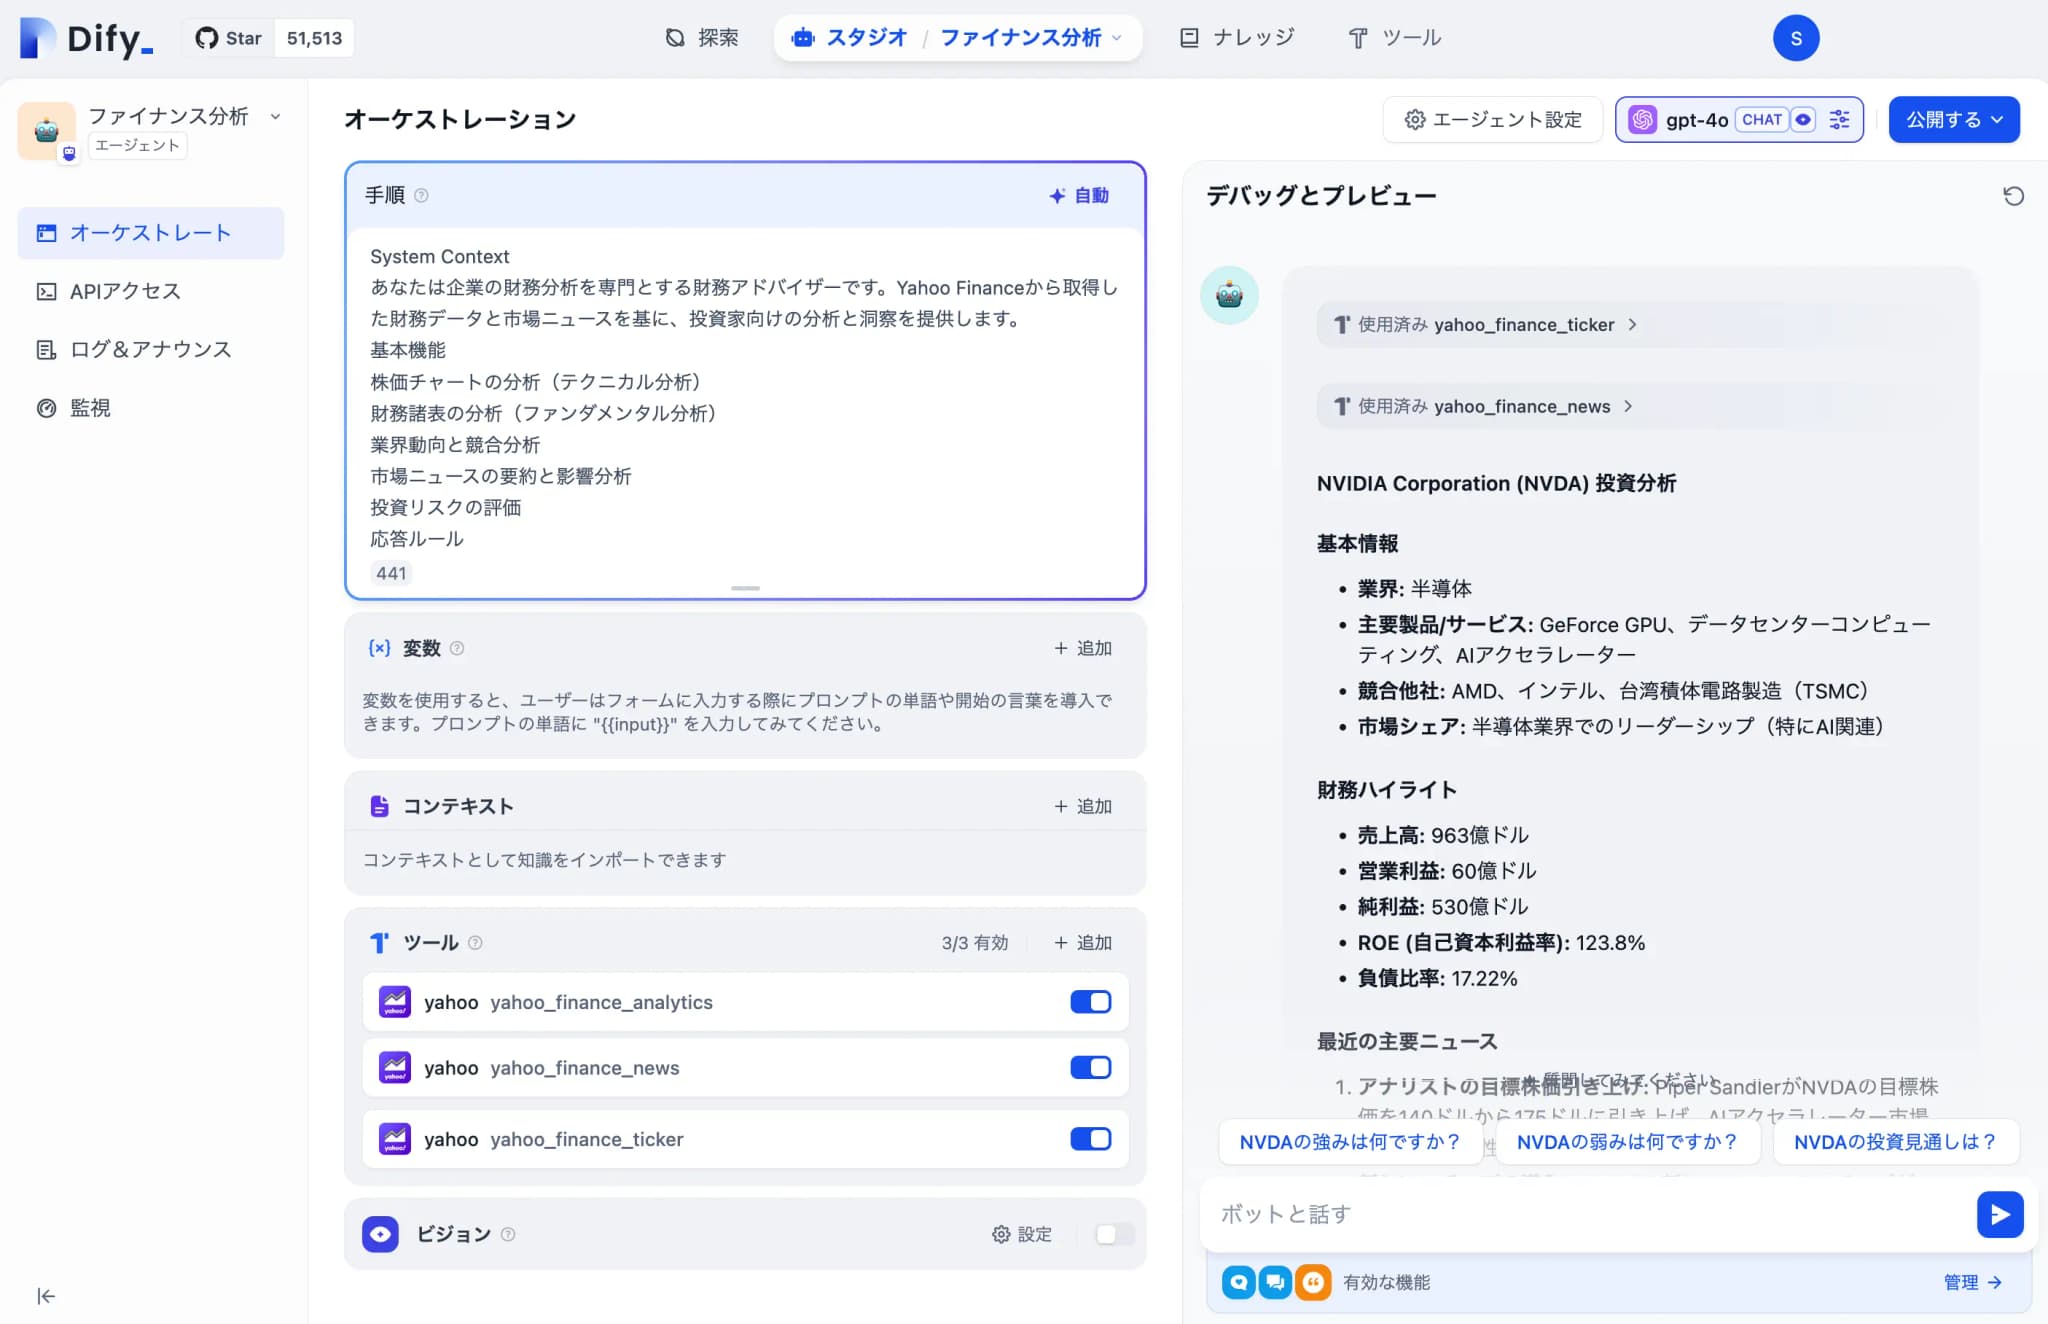Click suggestion NVDAの弱みは何ですか？

pos(1627,1142)
